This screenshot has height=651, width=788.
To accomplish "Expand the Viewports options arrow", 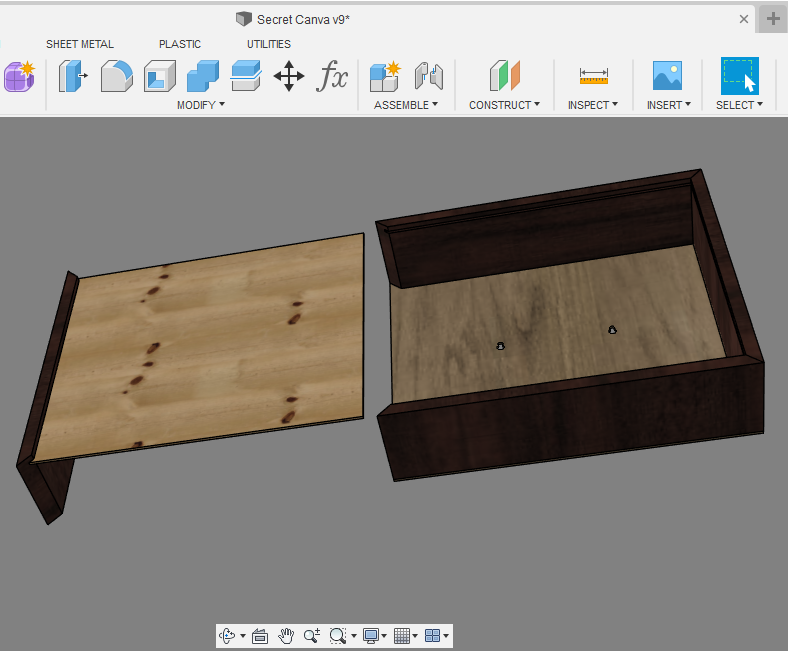I will (x=446, y=636).
